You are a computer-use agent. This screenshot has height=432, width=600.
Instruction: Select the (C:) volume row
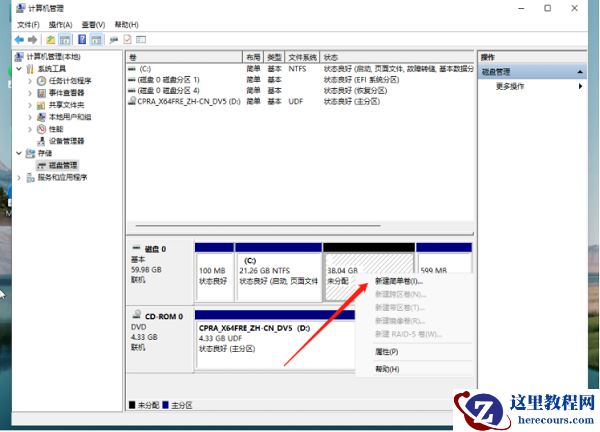300,69
